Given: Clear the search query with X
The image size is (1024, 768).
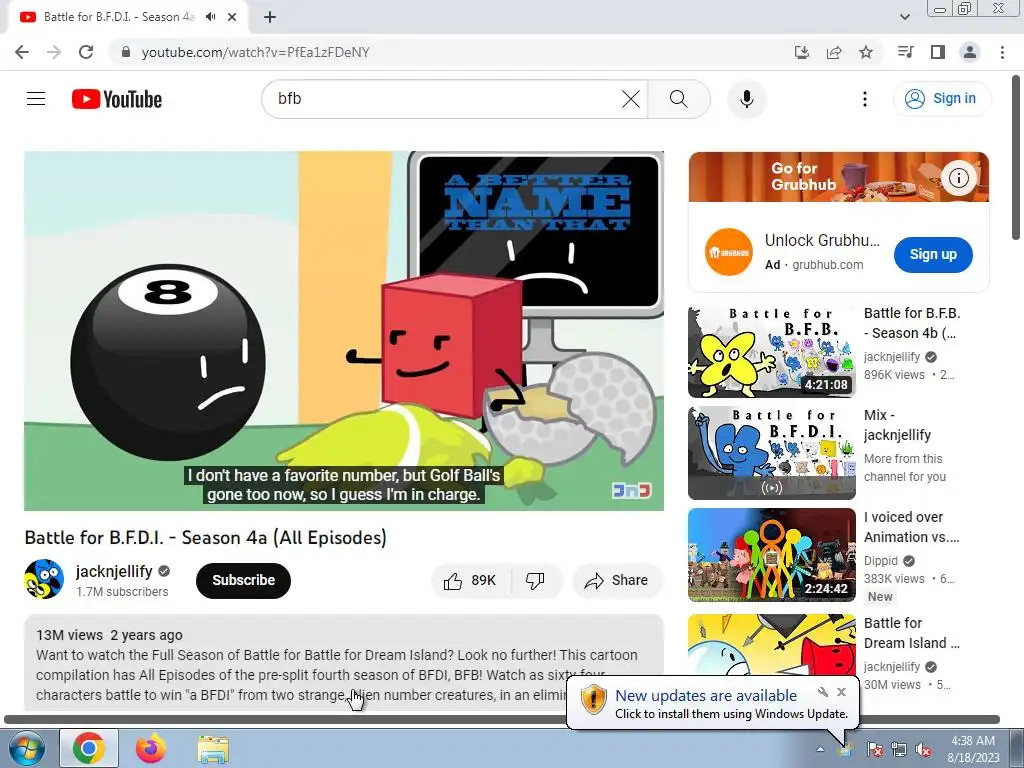Looking at the screenshot, I should point(631,99).
